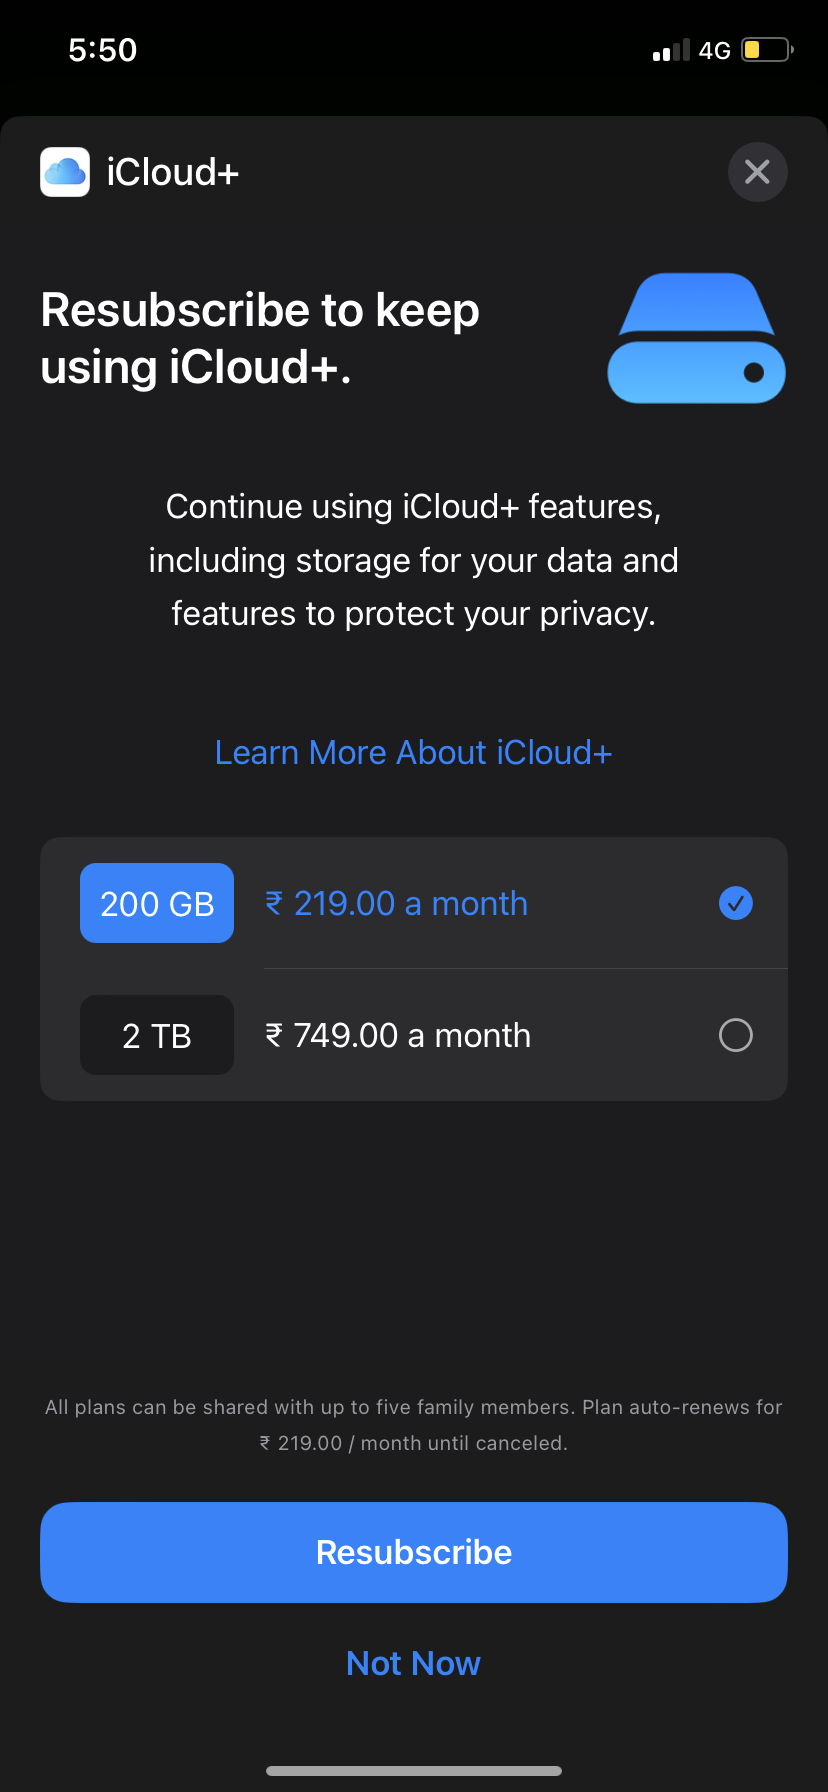The width and height of the screenshot is (828, 1792).
Task: Close the iCloud+ sheet with X
Action: coord(757,172)
